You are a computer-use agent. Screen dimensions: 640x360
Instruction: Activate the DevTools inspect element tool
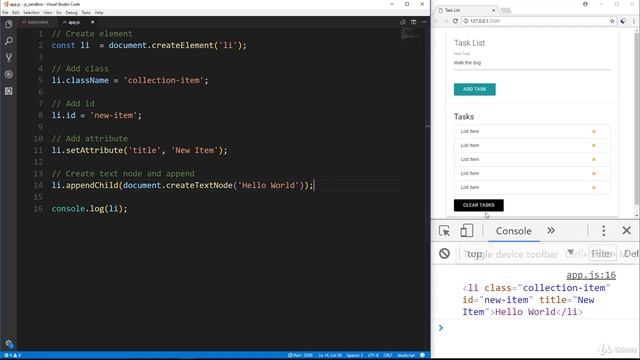tap(444, 231)
